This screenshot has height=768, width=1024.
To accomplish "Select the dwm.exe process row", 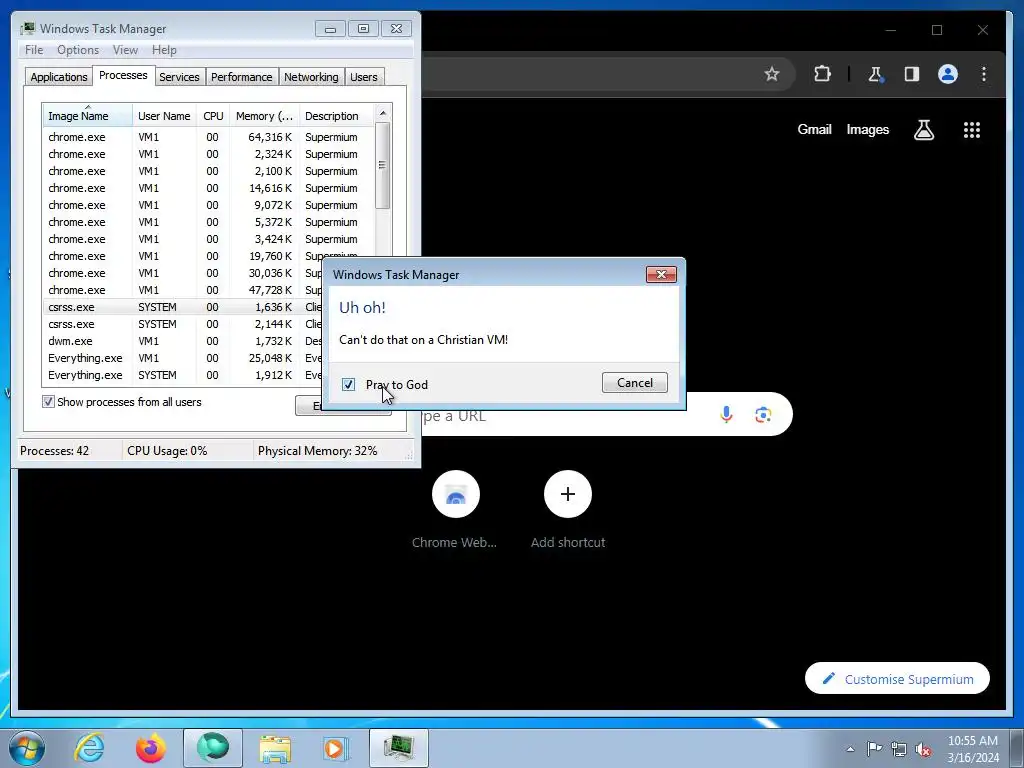I will pyautogui.click(x=183, y=341).
